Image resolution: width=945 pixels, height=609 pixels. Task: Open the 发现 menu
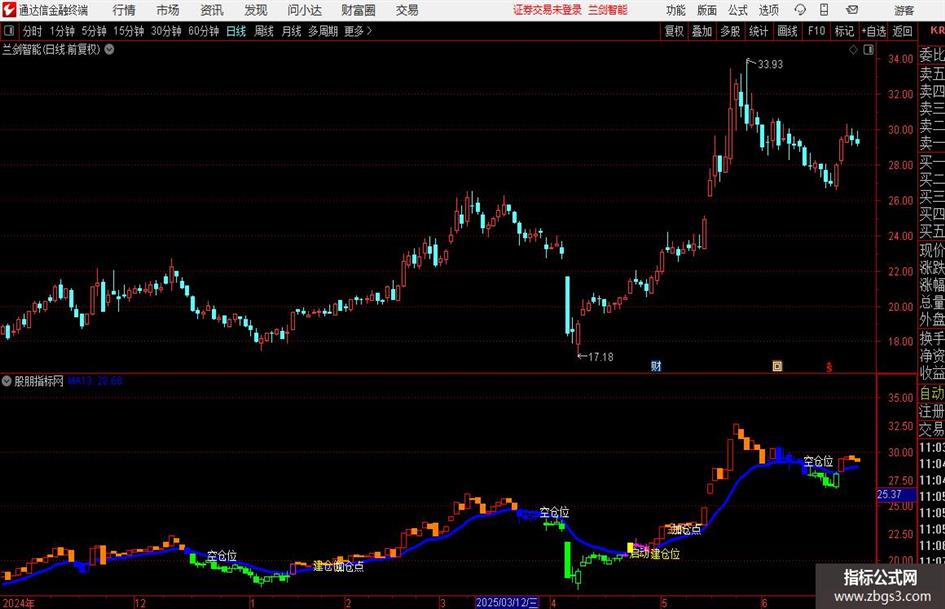(256, 10)
